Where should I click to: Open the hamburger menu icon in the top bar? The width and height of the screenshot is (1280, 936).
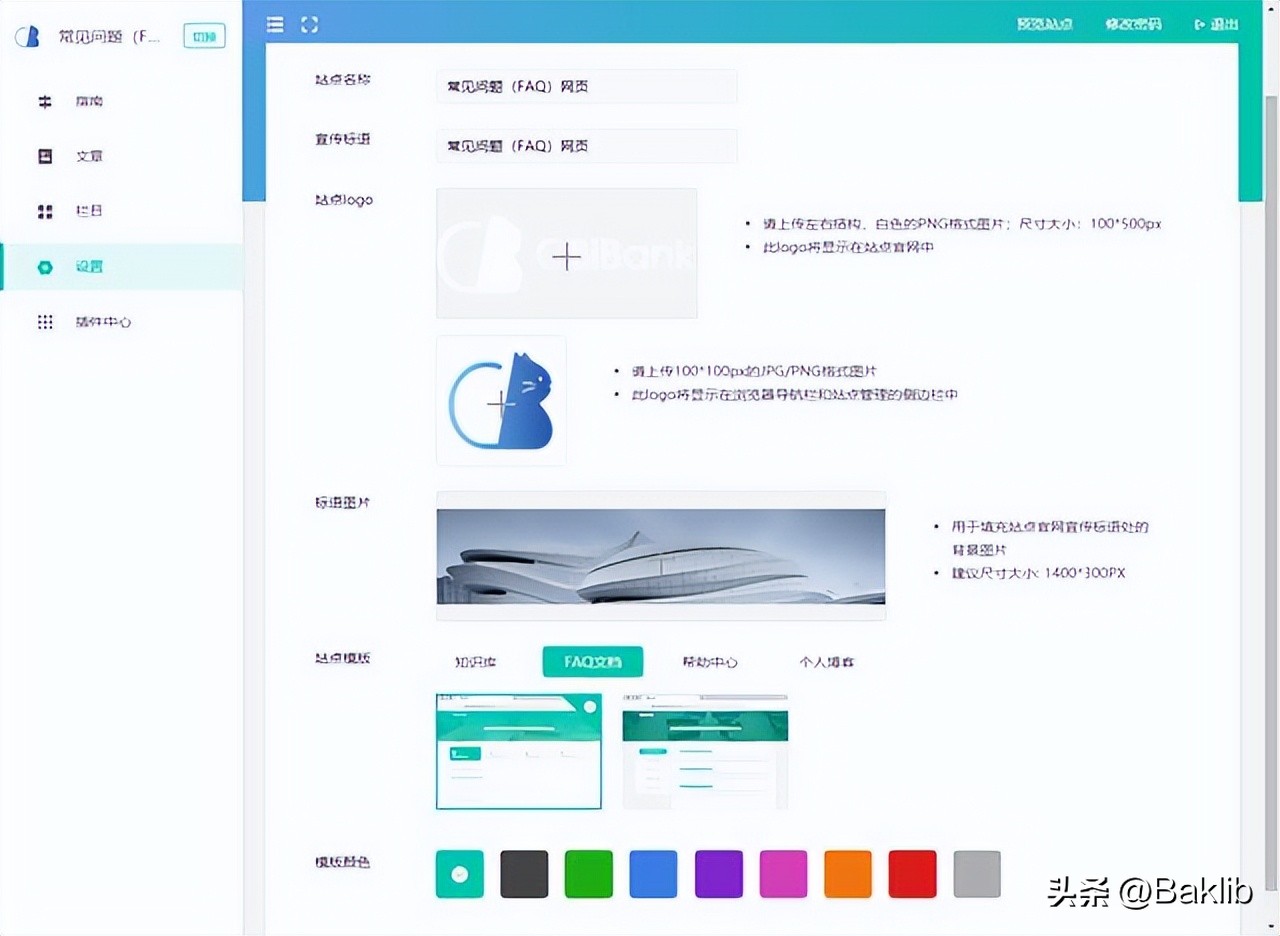pyautogui.click(x=275, y=24)
